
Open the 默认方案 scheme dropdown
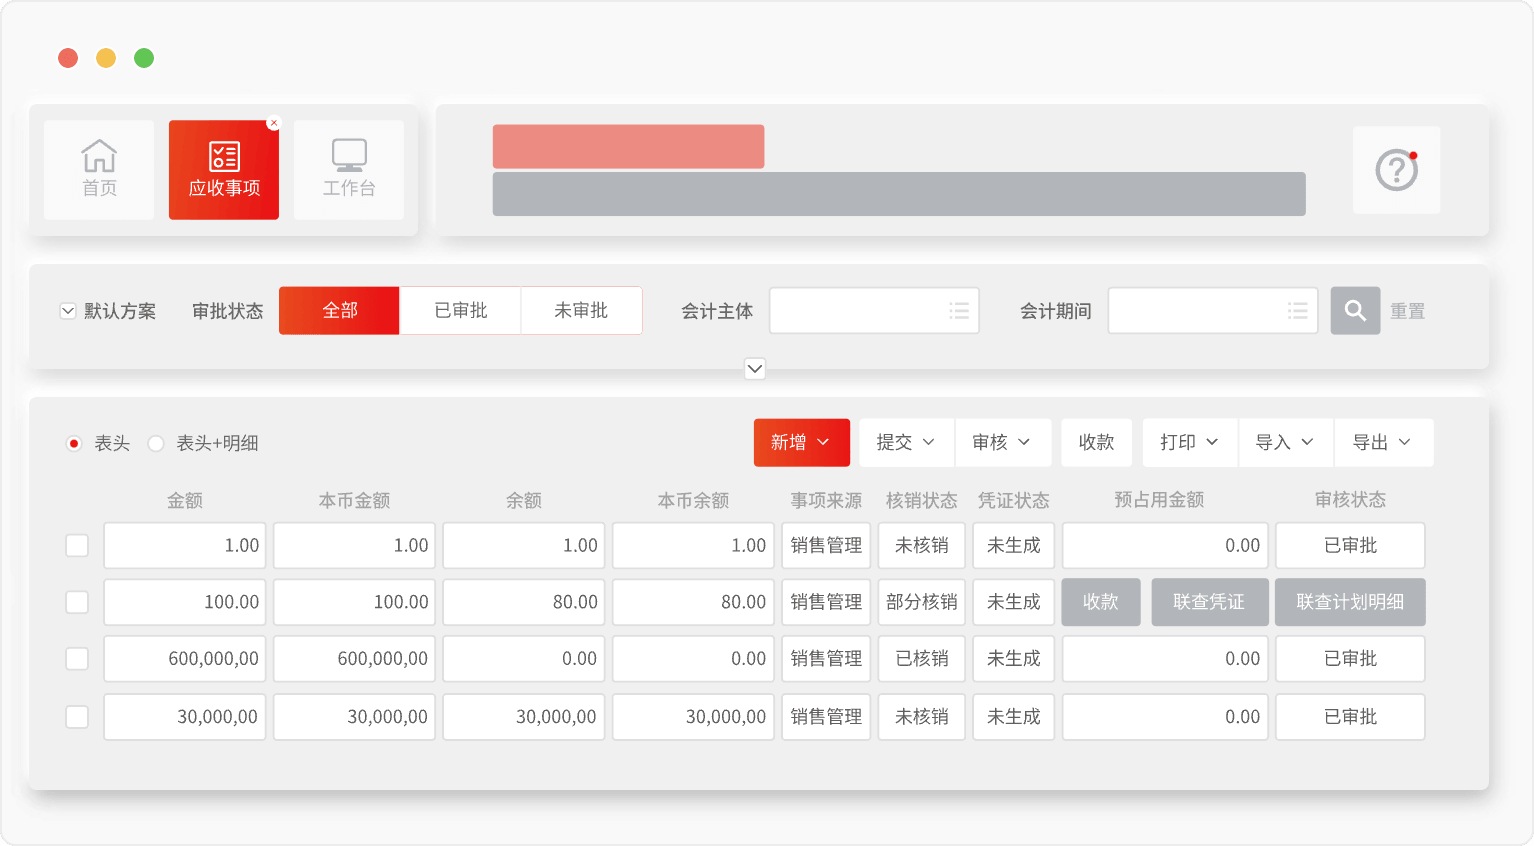point(68,311)
